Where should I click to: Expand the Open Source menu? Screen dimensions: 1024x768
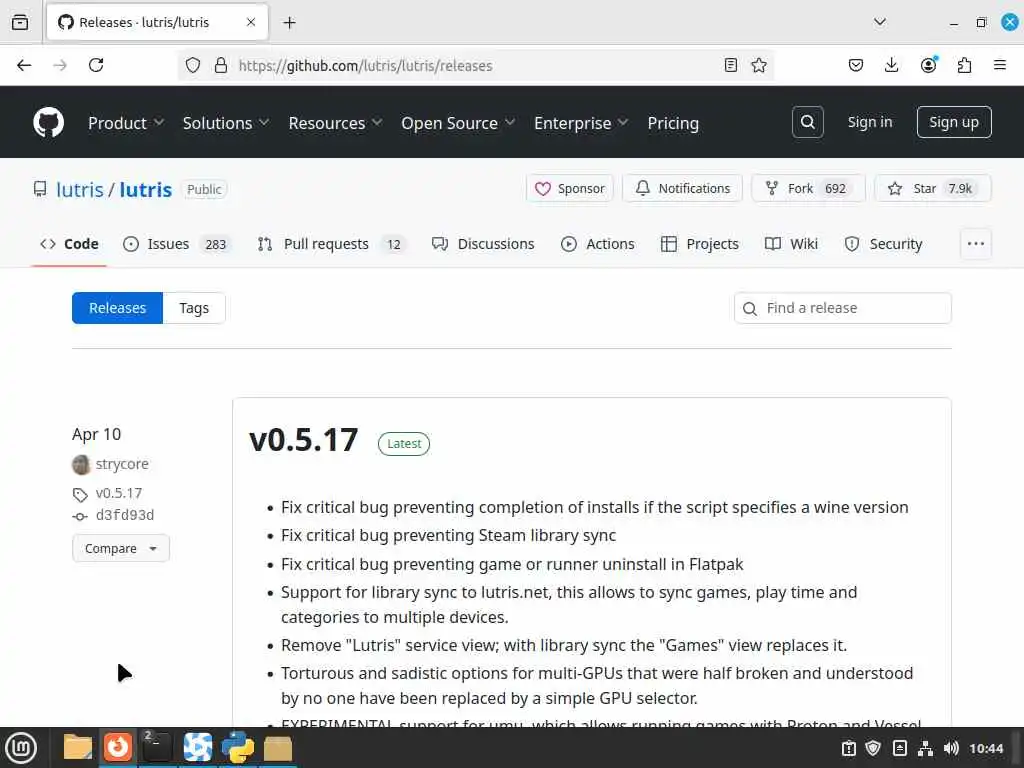[x=458, y=123]
